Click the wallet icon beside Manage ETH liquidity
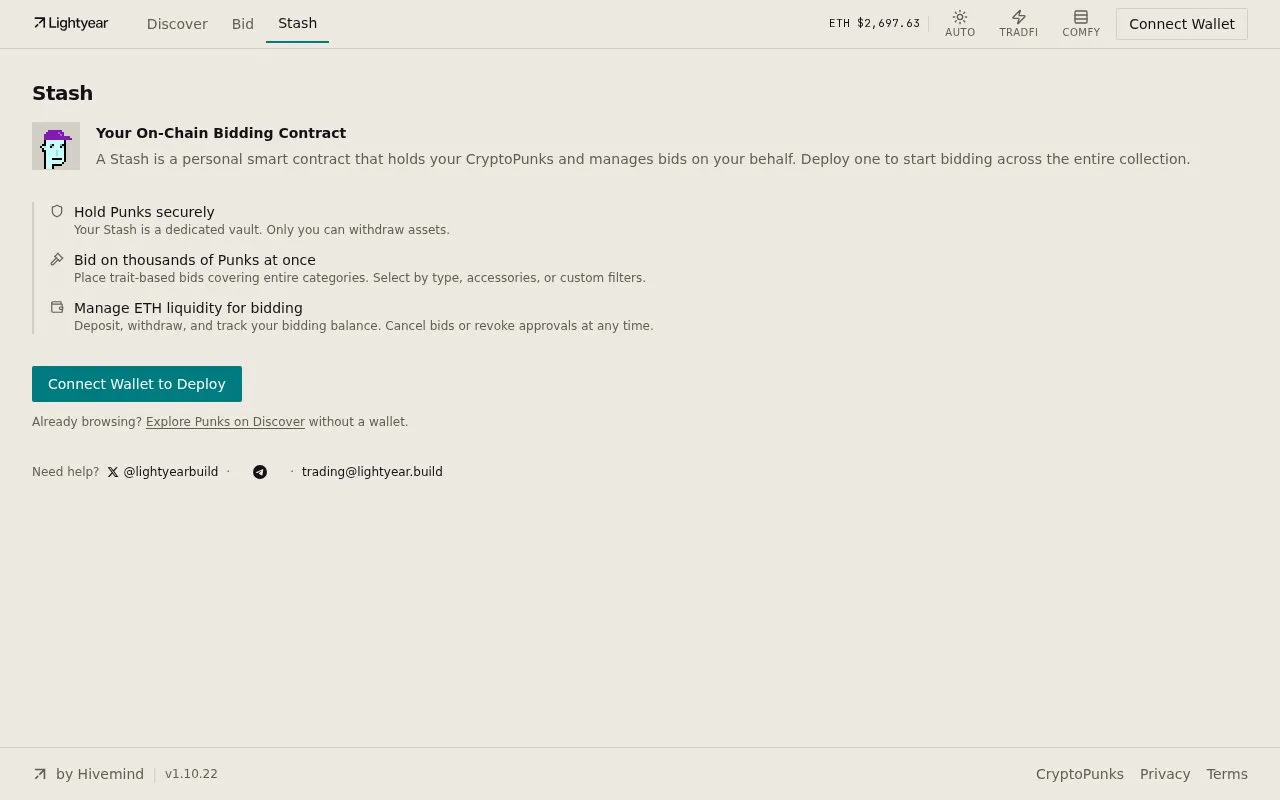This screenshot has width=1280, height=800. [57, 307]
